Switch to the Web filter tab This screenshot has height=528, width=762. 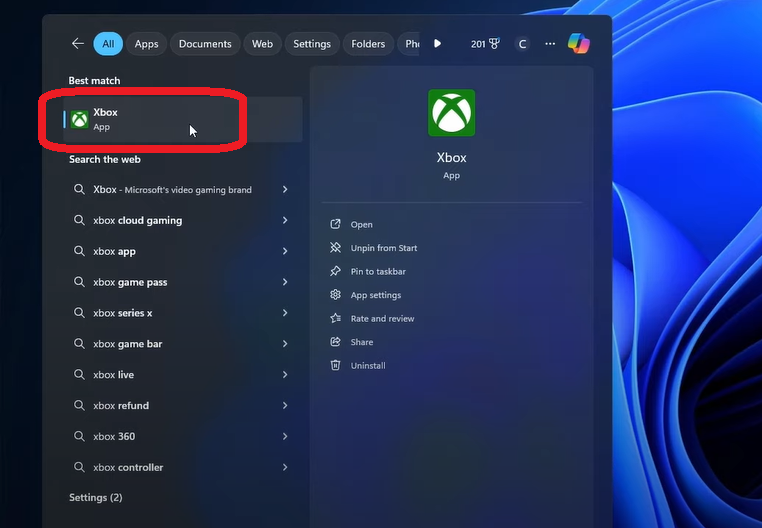(x=262, y=44)
